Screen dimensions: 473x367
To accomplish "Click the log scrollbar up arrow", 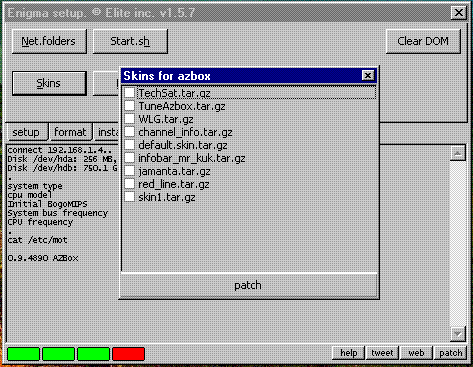I will tap(458, 153).
